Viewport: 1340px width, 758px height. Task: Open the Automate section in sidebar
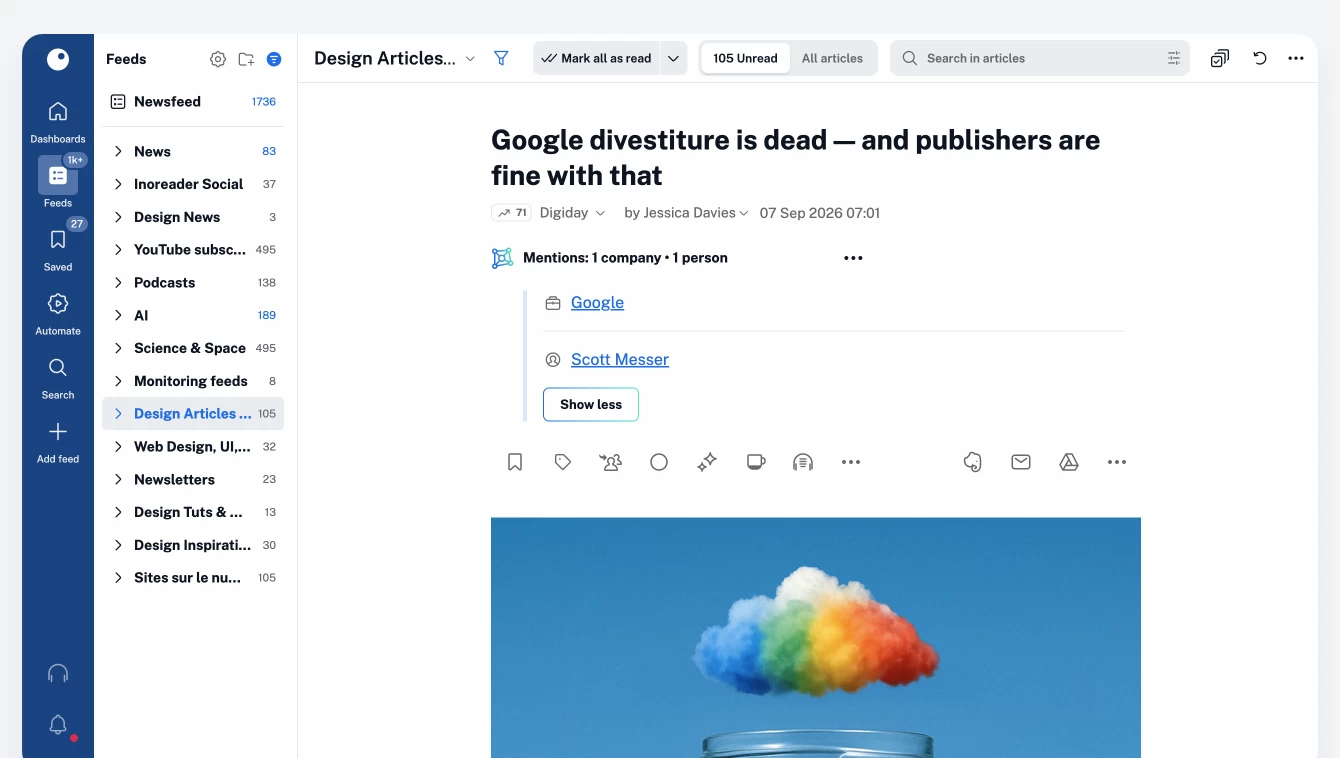(58, 313)
